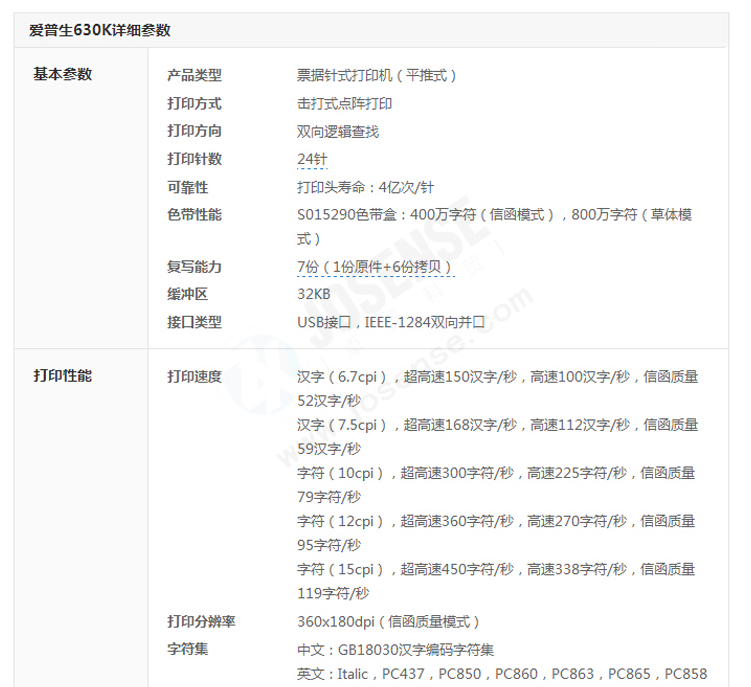
Task: Click the '色带性能' label
Action: click(x=194, y=215)
